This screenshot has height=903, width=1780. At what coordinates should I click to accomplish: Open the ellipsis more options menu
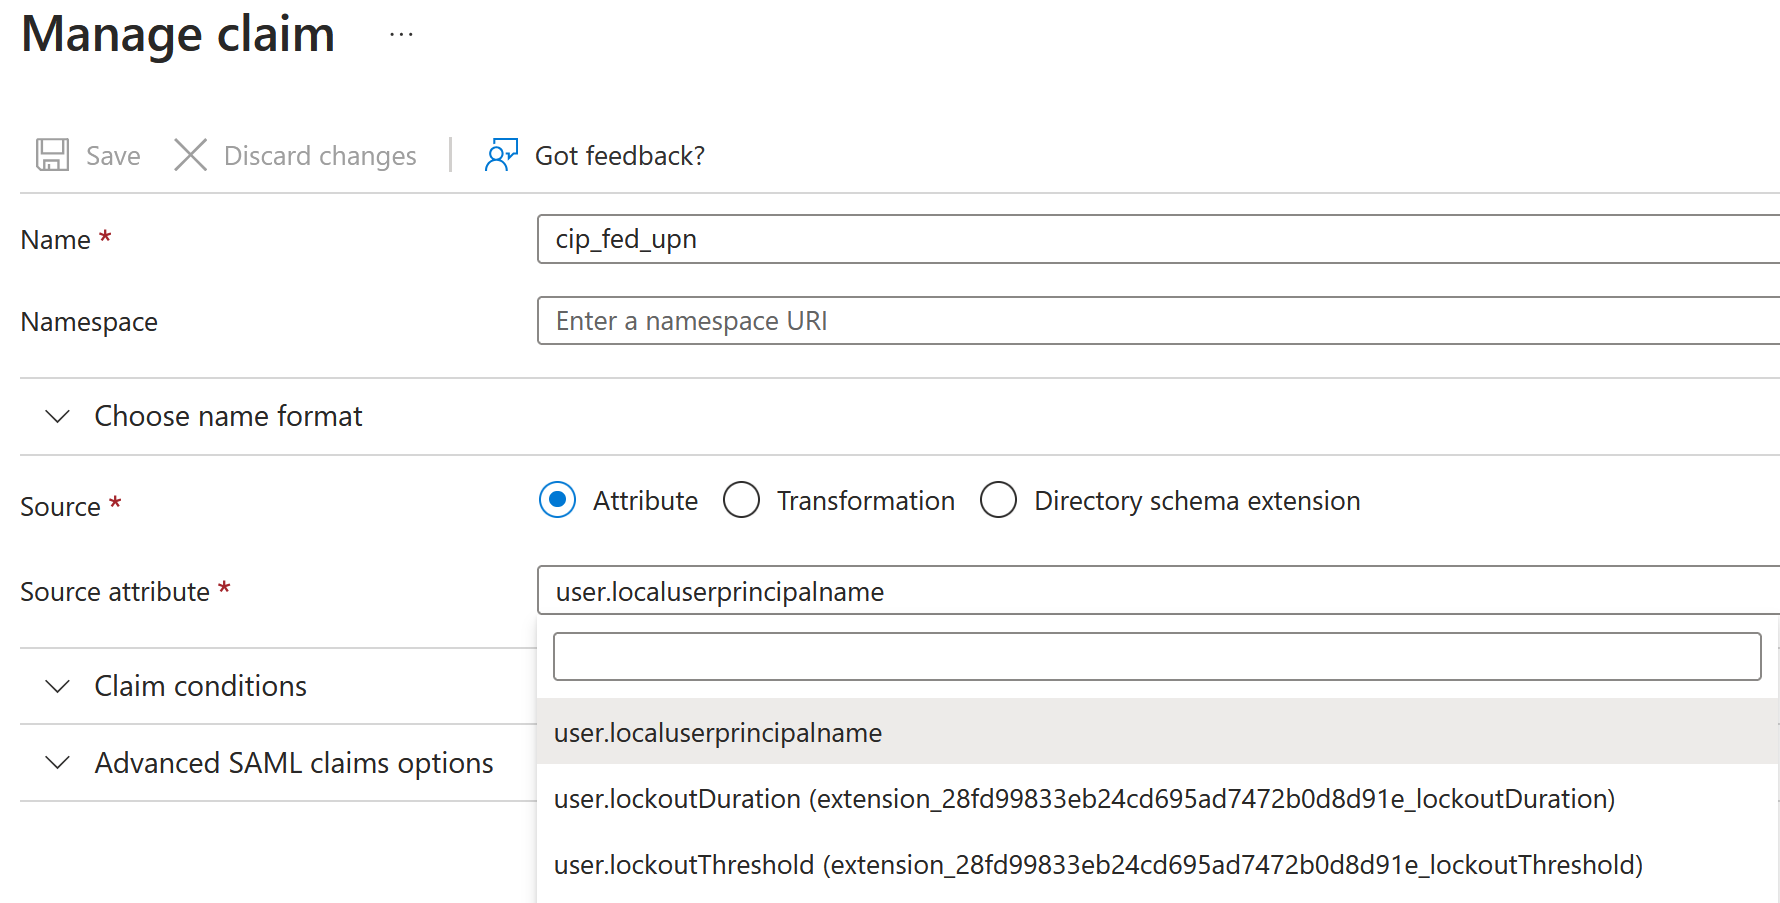click(x=401, y=35)
